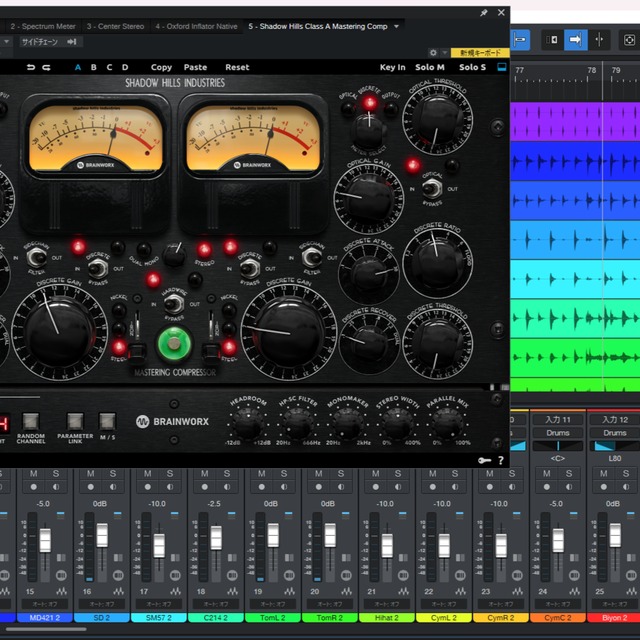Toggle the Parameter Link button
Viewport: 640px width, 640px height.
pyautogui.click(x=75, y=421)
